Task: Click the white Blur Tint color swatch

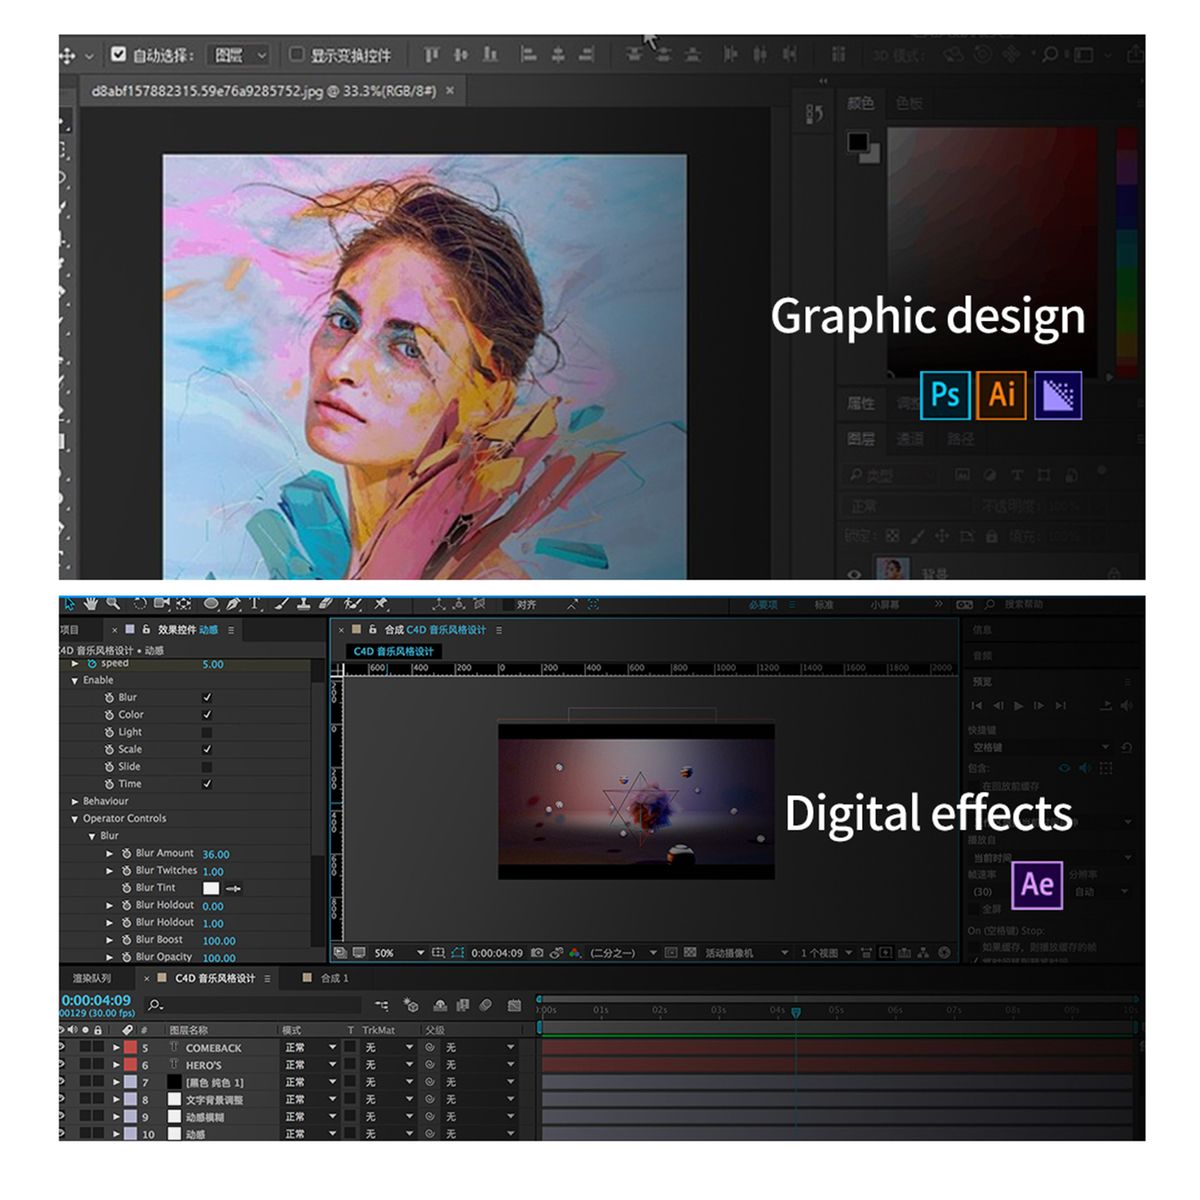Action: coord(211,888)
